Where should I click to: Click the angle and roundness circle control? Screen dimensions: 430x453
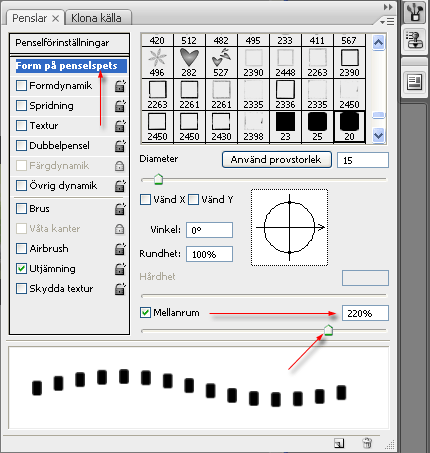(x=289, y=228)
